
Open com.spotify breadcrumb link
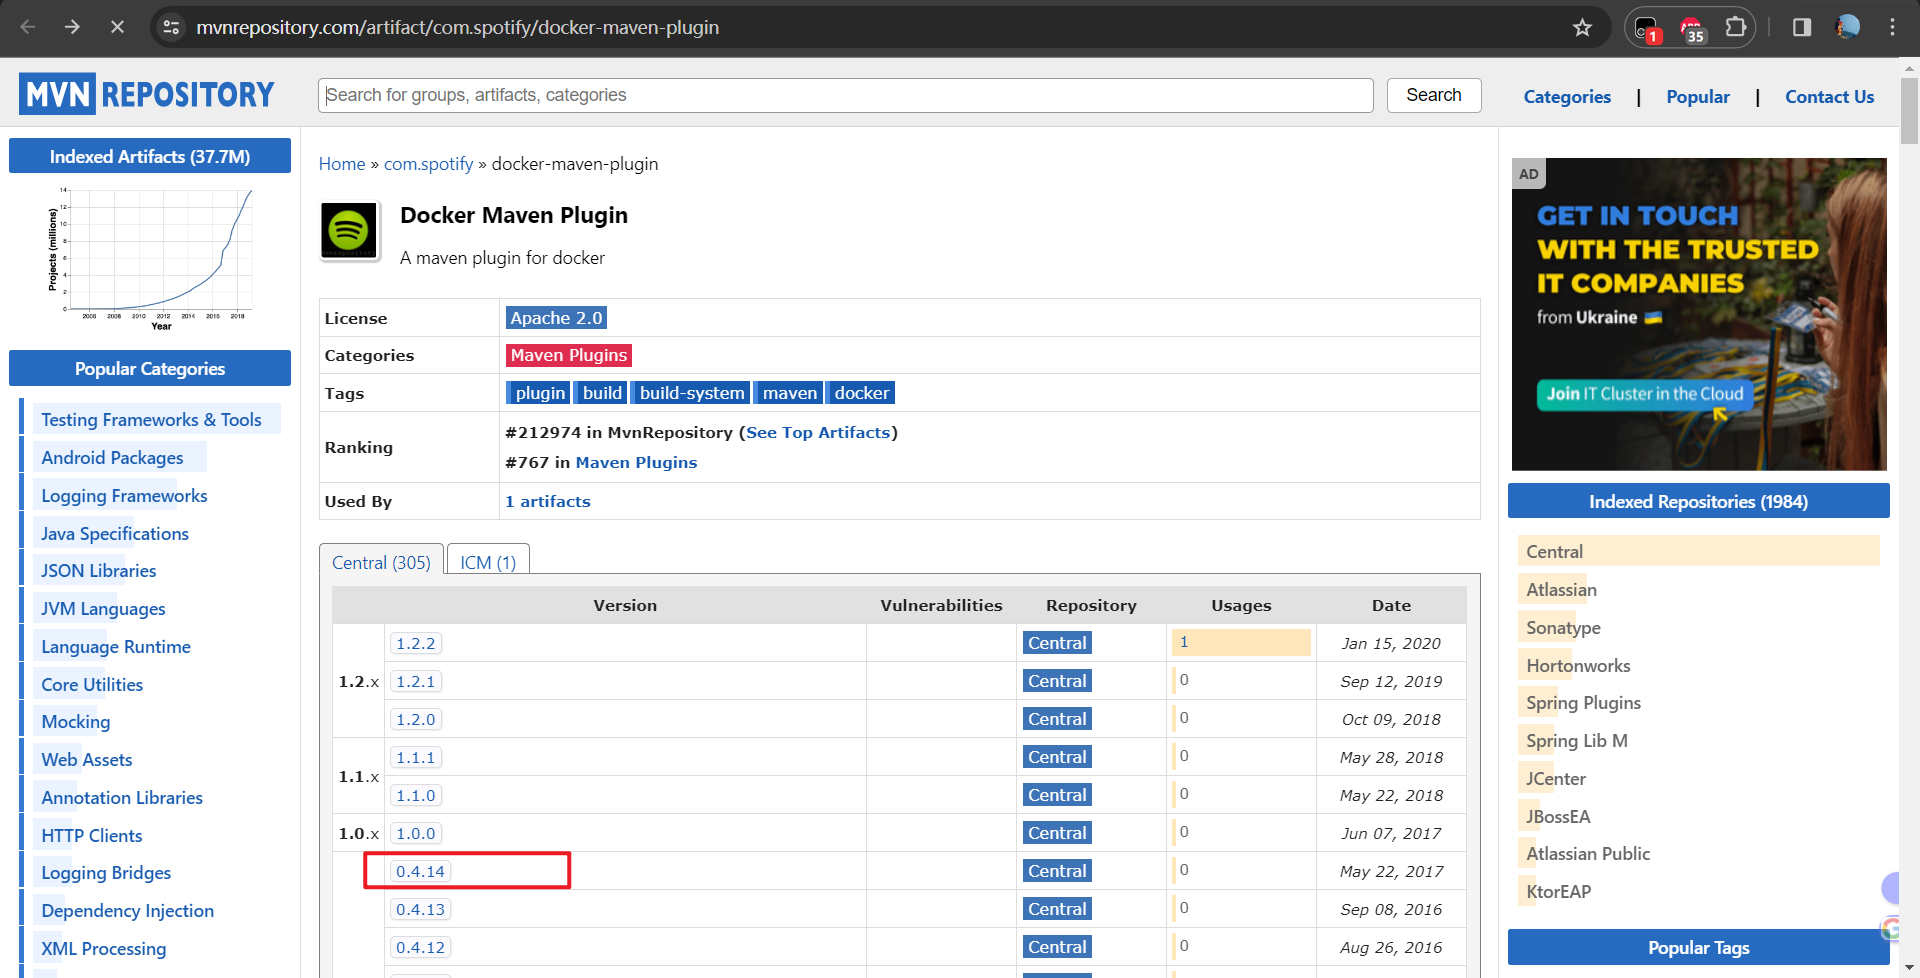428,164
